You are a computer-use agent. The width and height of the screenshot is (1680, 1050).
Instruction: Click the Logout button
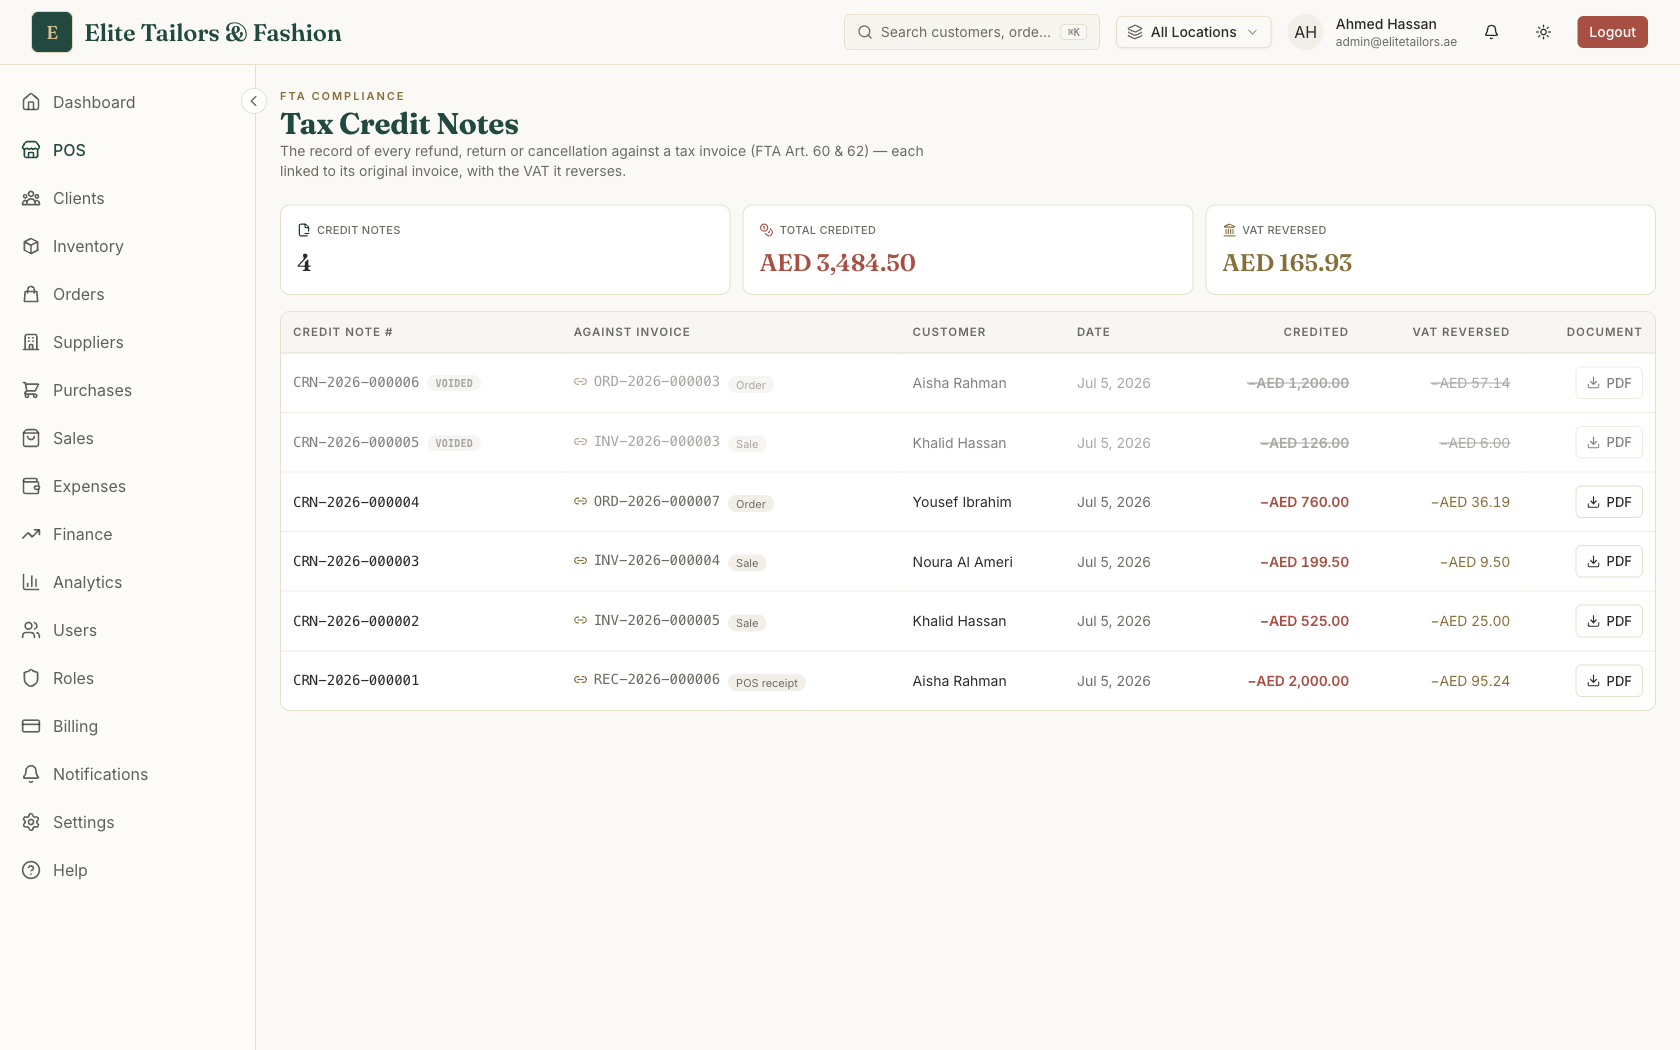[x=1612, y=32]
